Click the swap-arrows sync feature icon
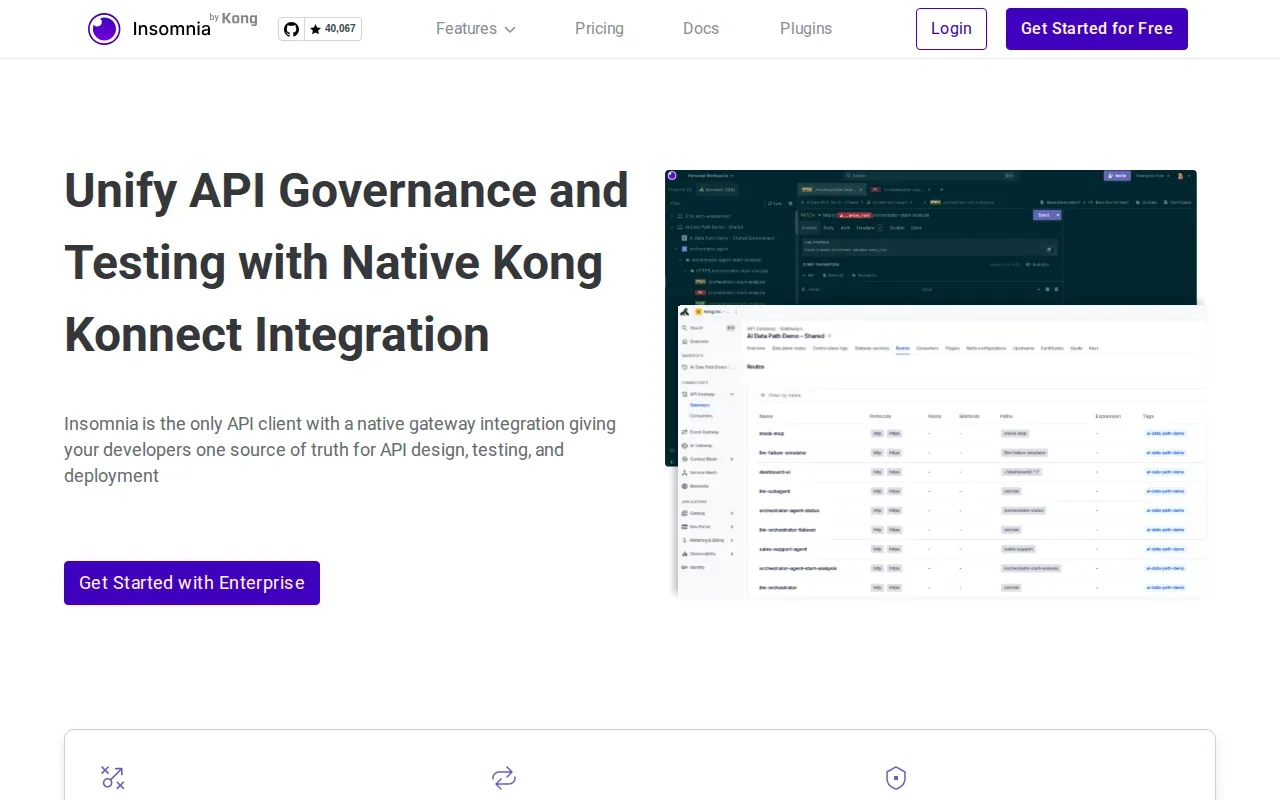 click(504, 778)
